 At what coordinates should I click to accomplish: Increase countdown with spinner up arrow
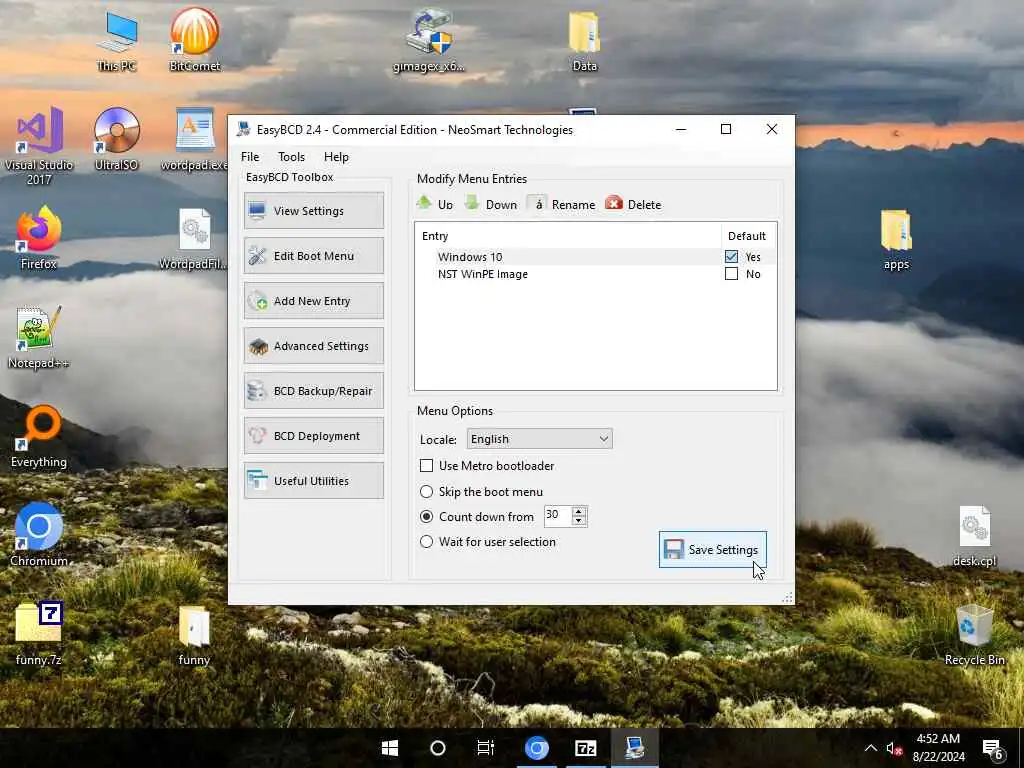579,511
